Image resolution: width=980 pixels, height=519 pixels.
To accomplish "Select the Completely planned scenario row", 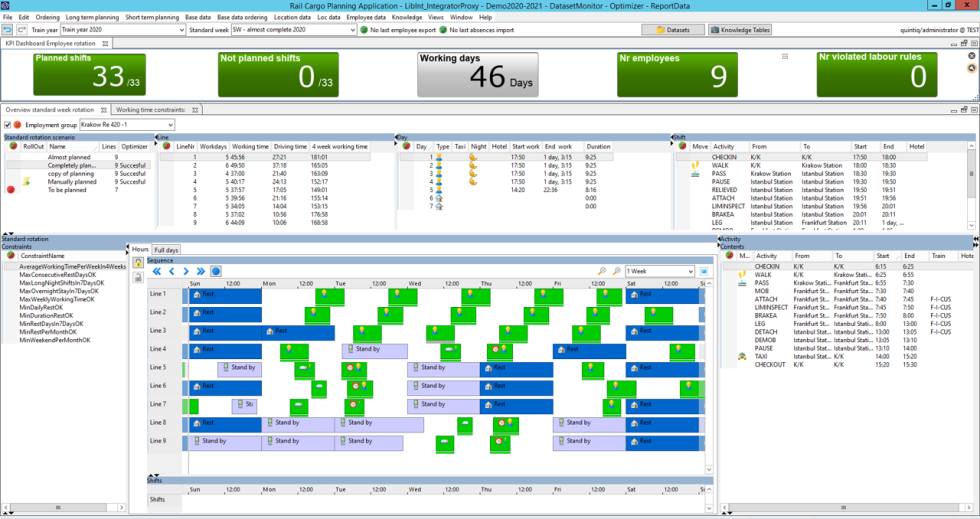I will [79, 166].
